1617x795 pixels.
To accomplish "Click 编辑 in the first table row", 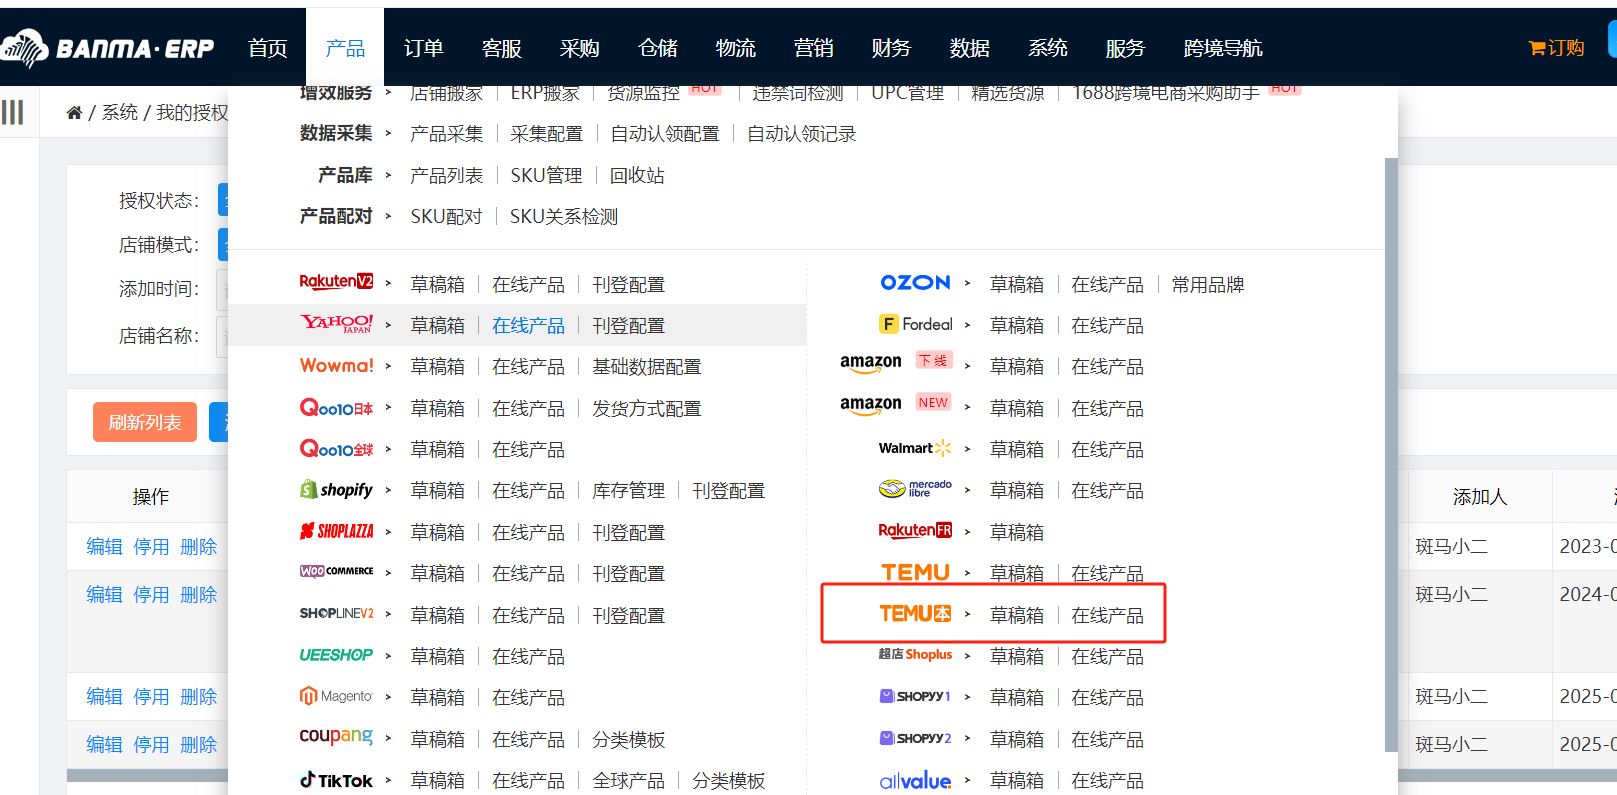I will [104, 547].
